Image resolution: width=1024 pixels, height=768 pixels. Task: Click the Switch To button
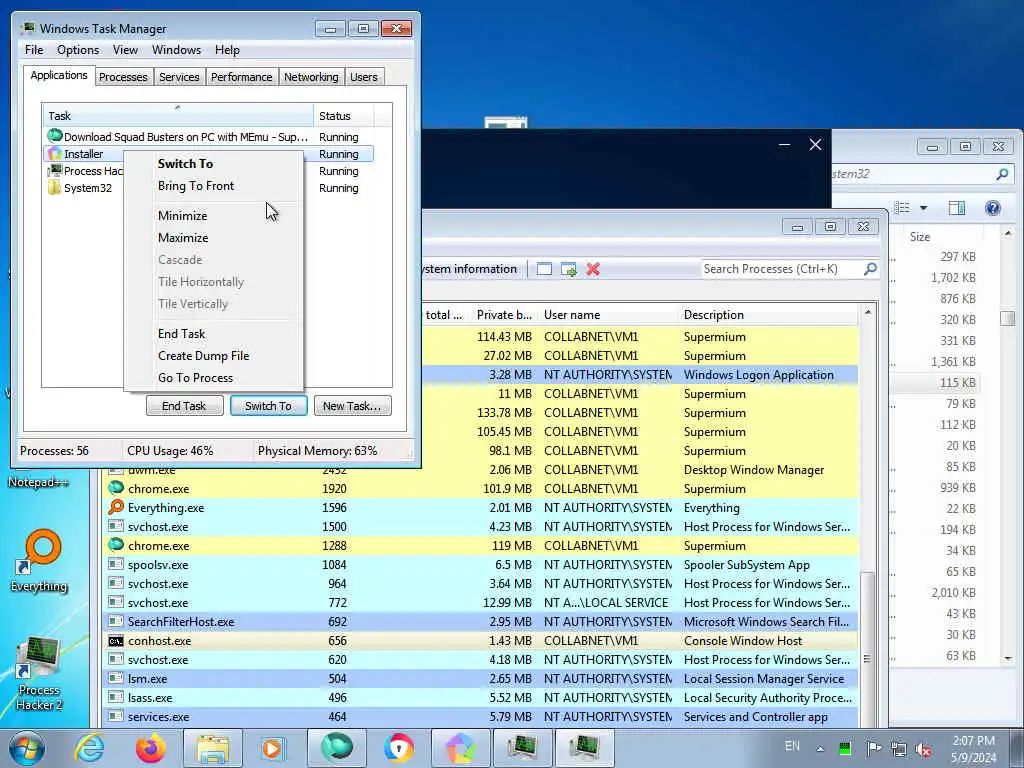[x=268, y=406]
